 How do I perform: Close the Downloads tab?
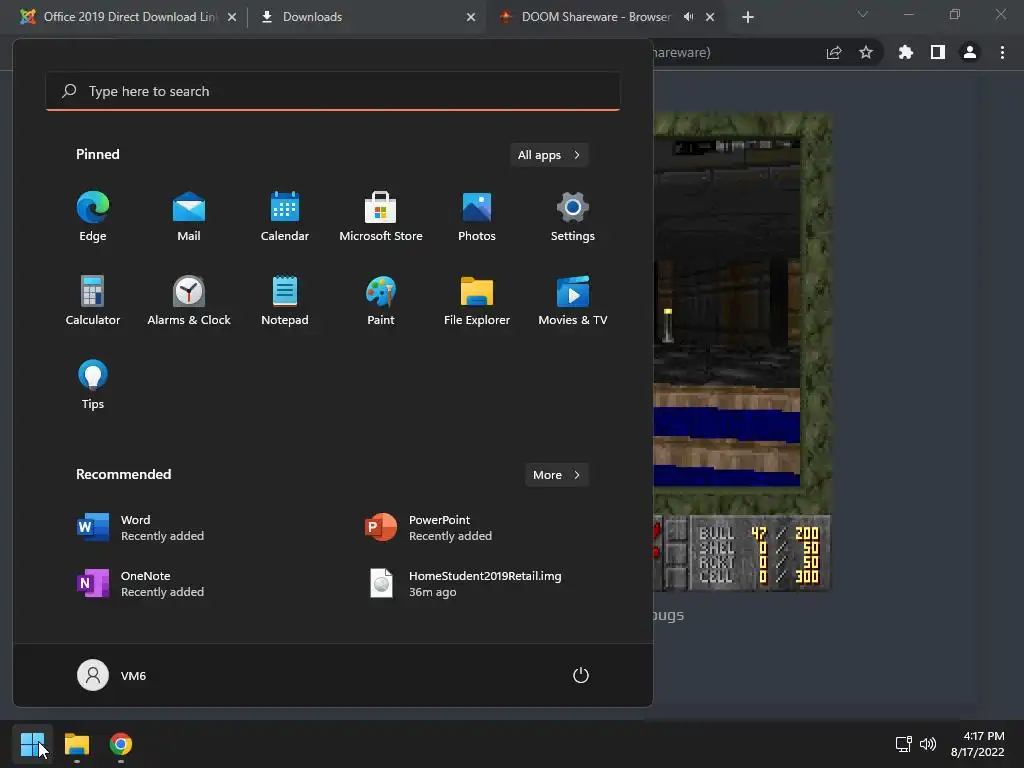click(x=471, y=17)
